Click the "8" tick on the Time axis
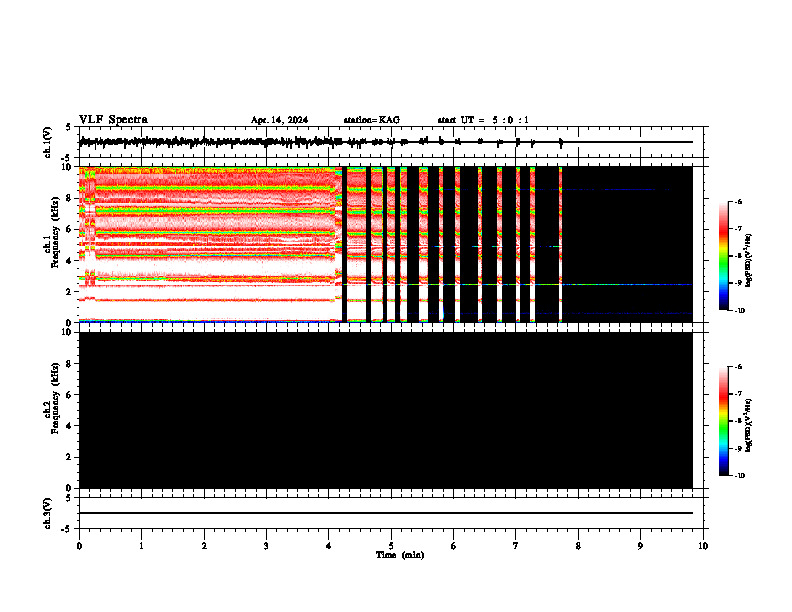This screenshot has height=612, width=792. coord(578,546)
